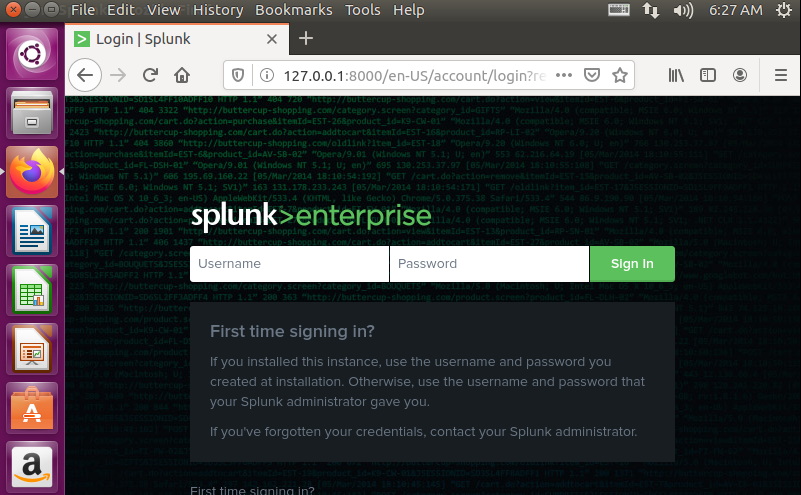Screen dimensions: 801x495
Task: Bookmark this page with the star
Action: 620,75
